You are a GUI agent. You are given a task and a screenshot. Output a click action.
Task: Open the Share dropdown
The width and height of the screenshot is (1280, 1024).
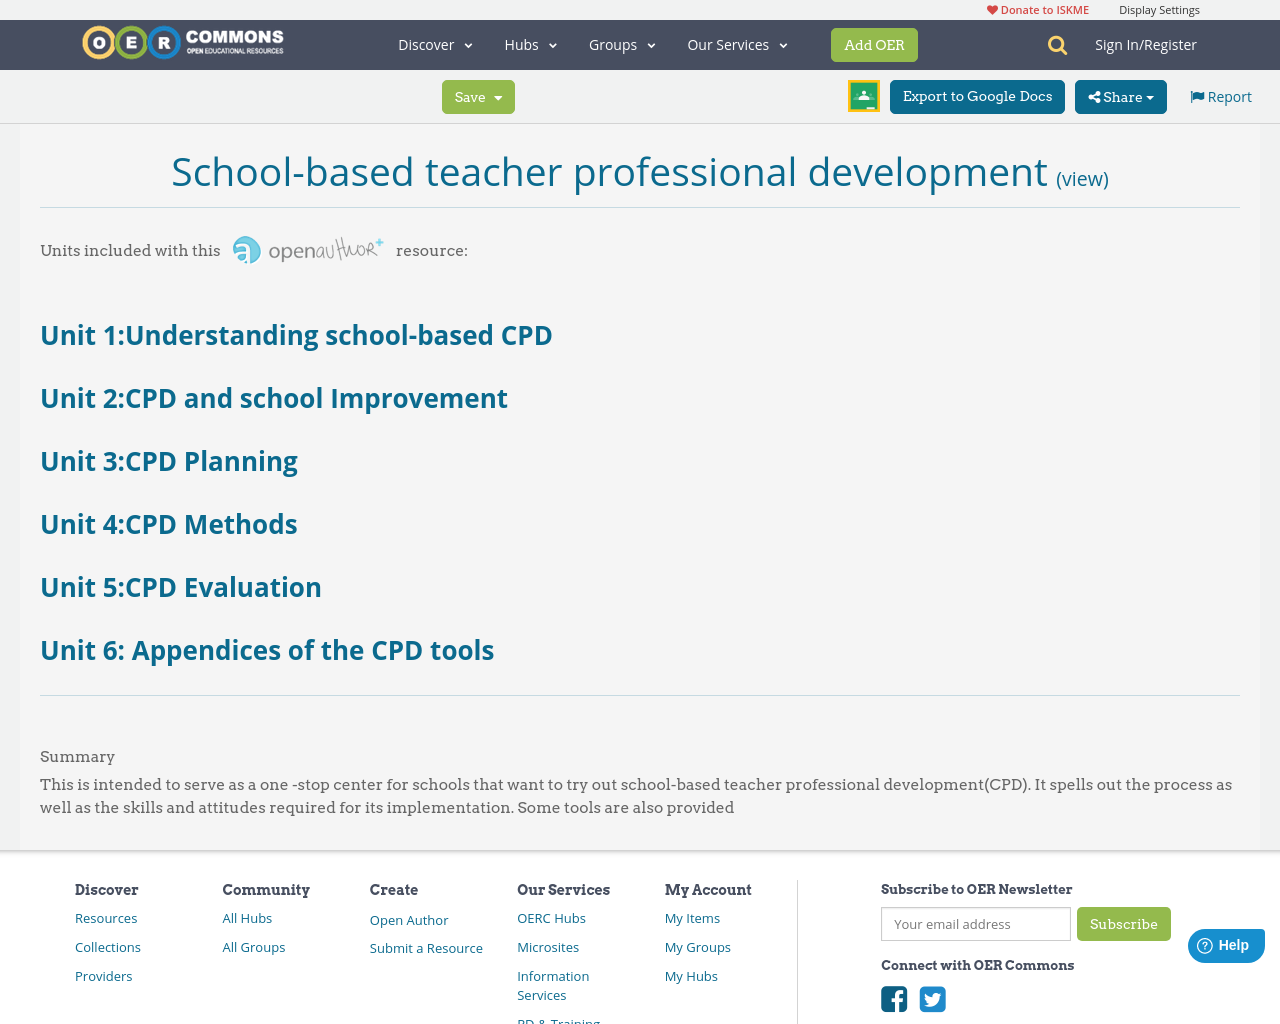point(1120,95)
